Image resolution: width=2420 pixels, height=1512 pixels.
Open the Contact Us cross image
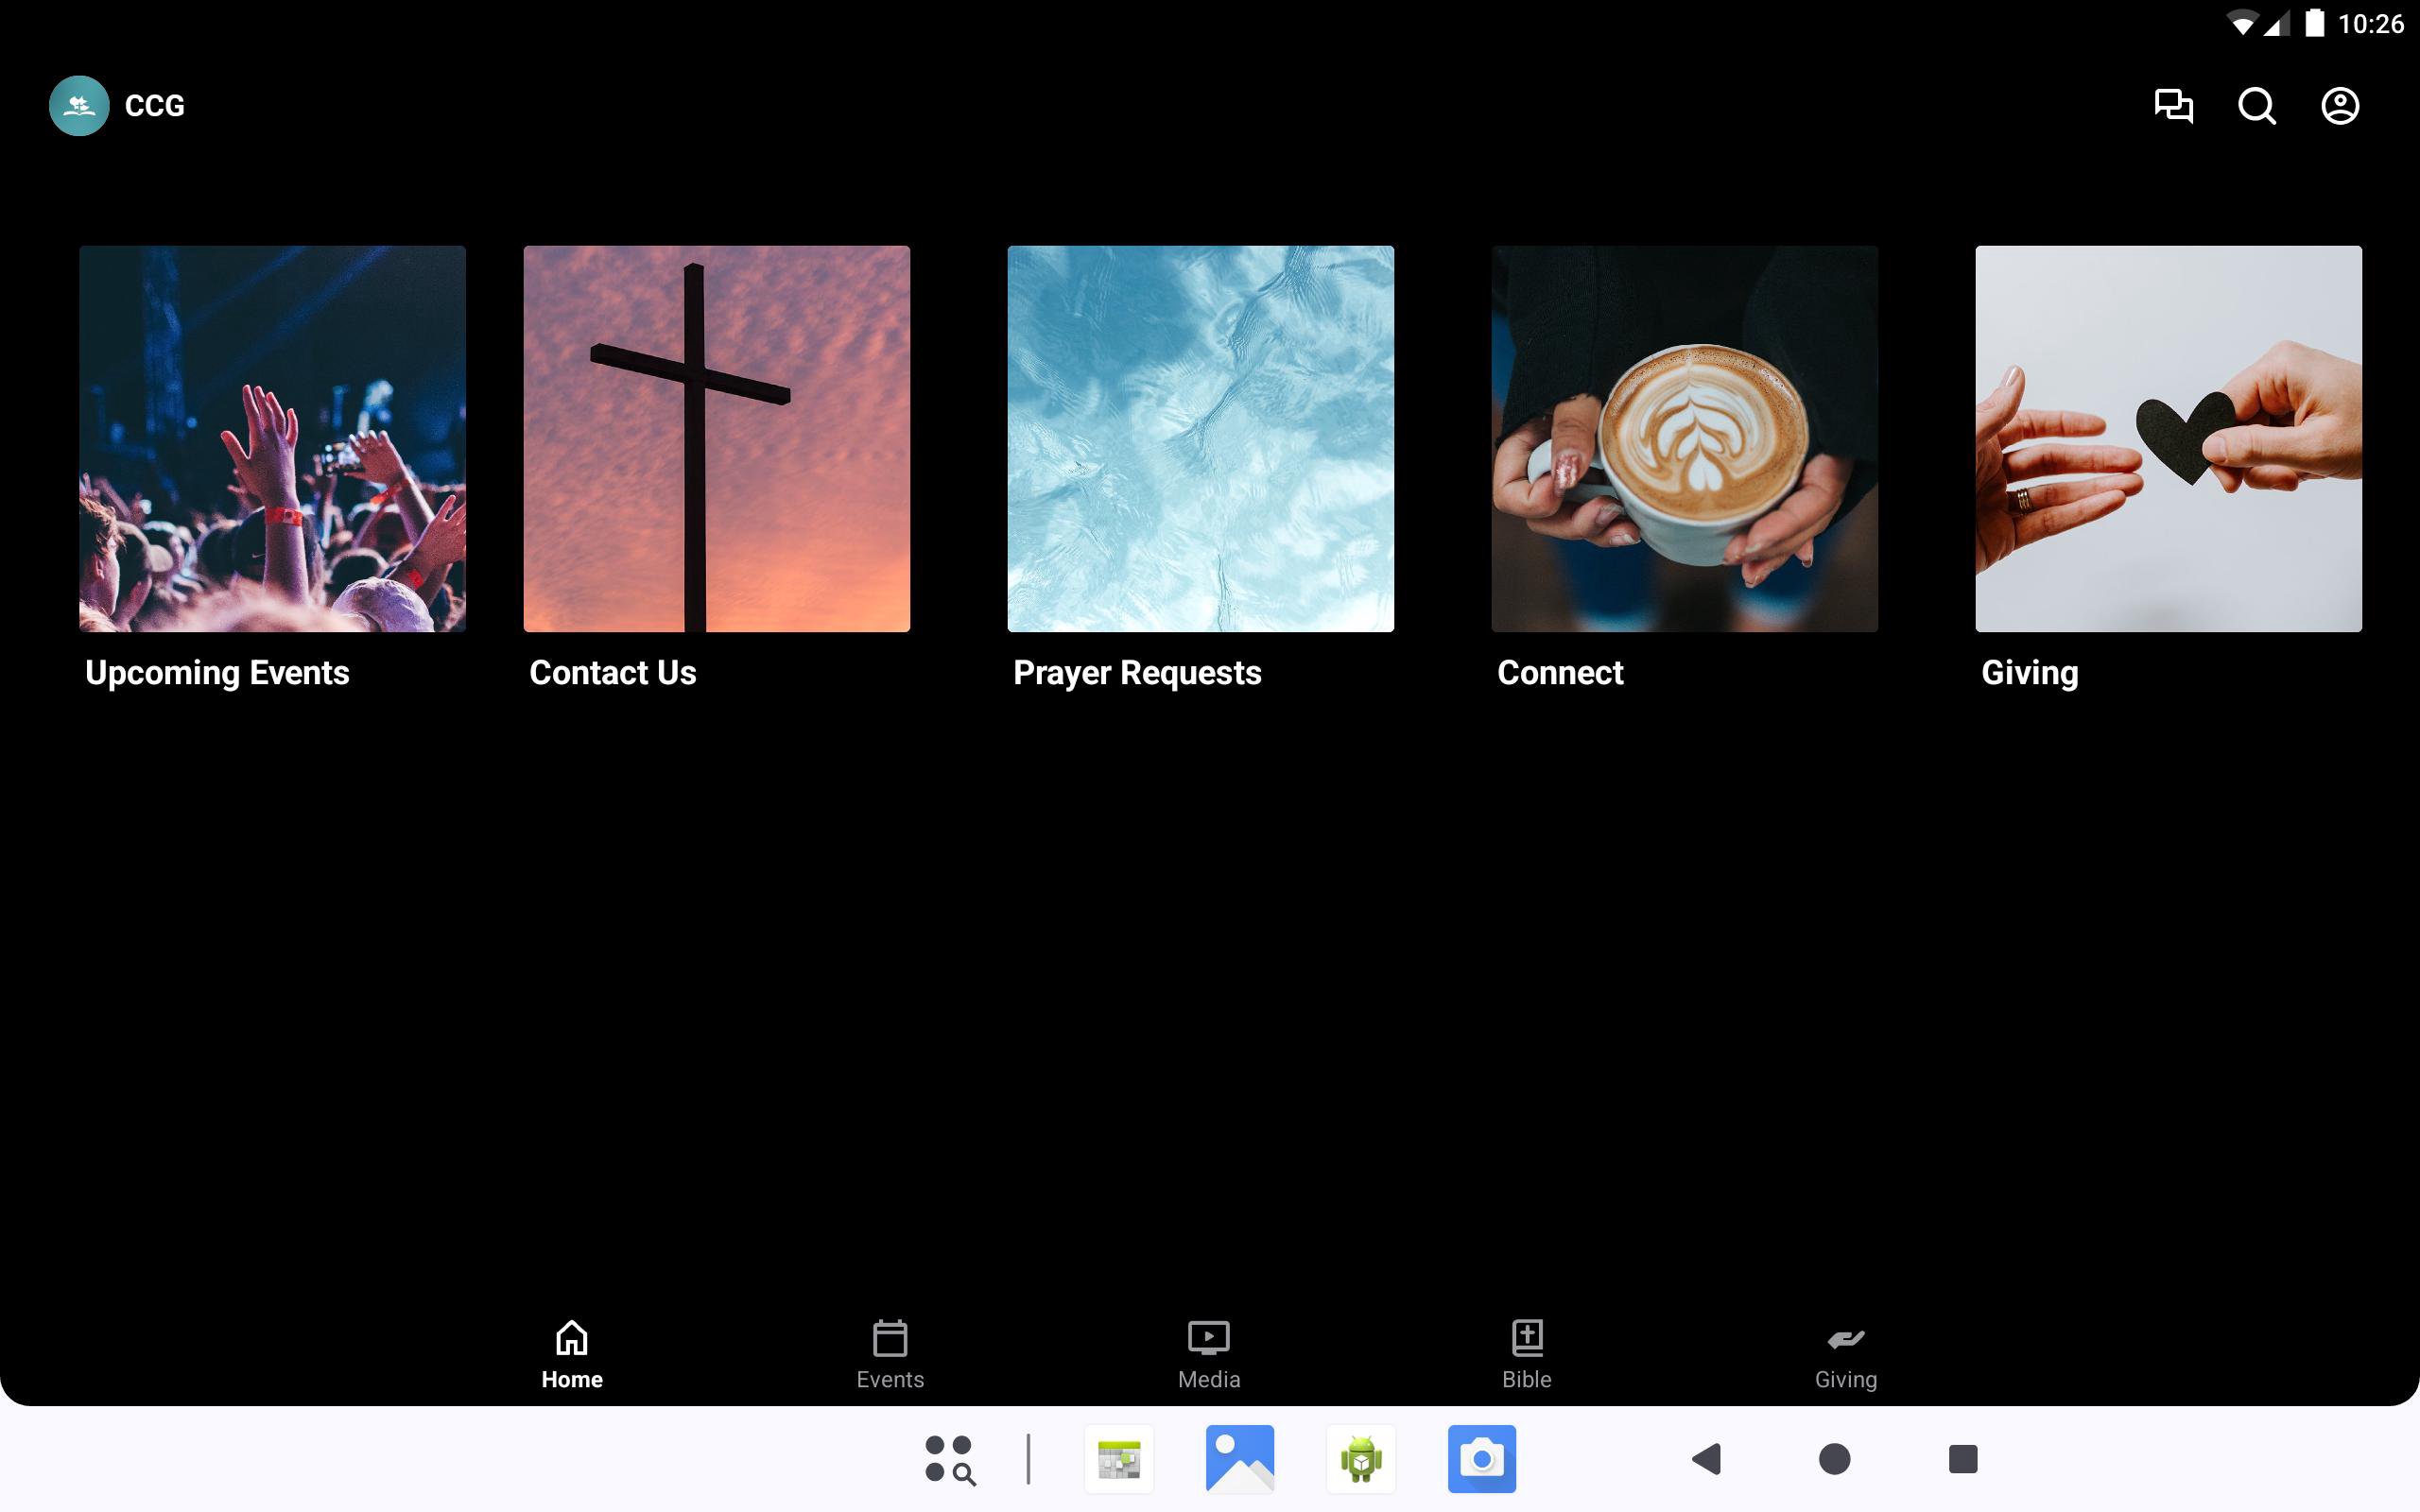[716, 438]
